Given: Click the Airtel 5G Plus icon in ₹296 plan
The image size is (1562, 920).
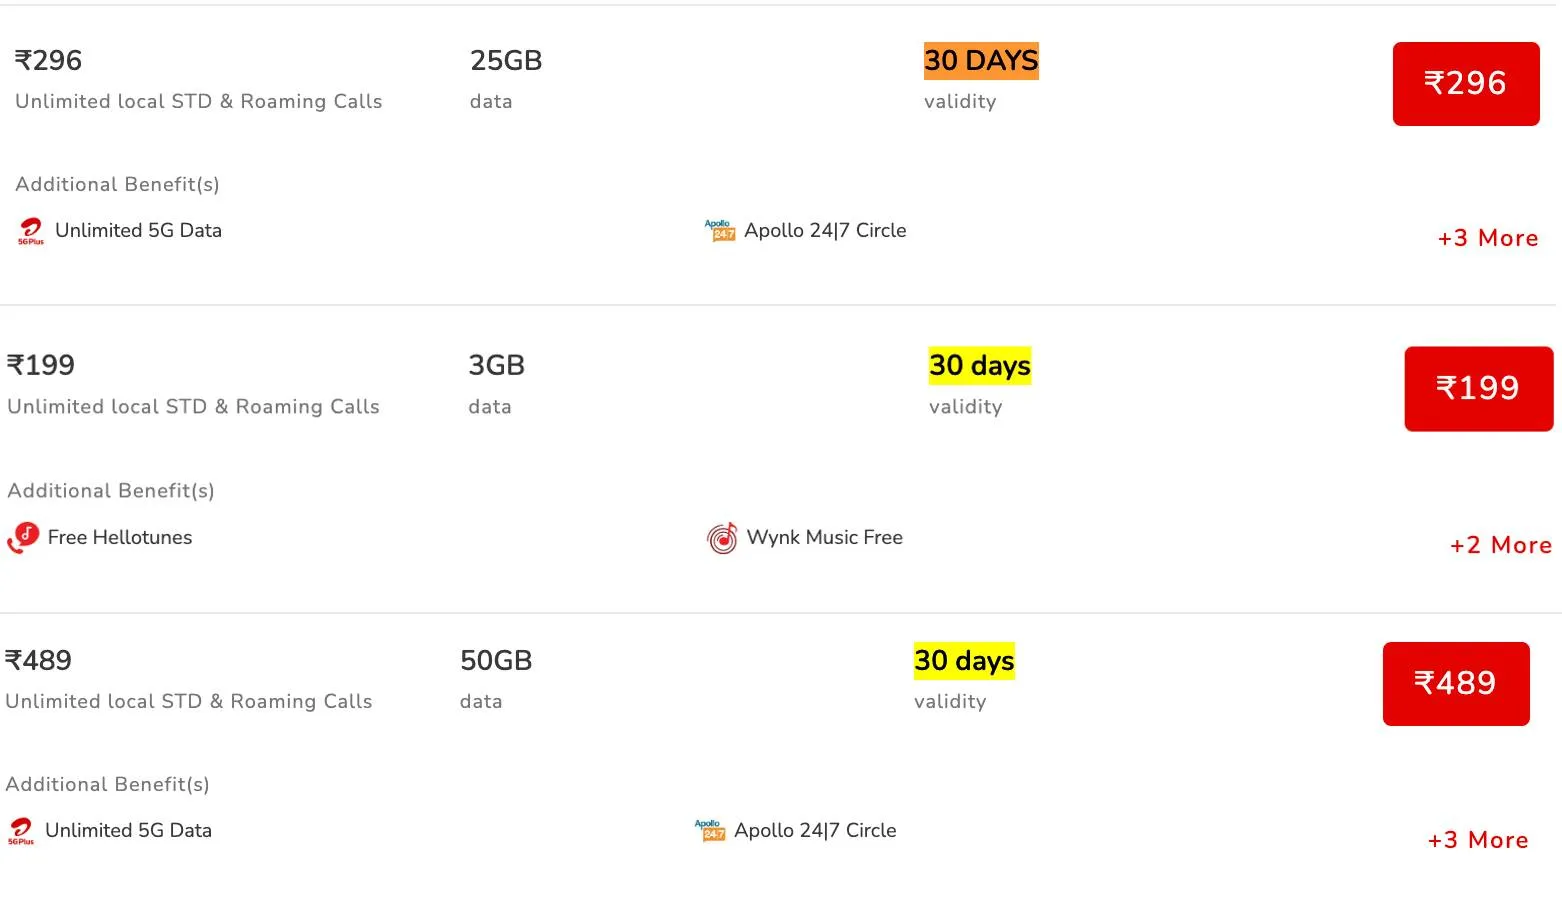Looking at the screenshot, I should 31,231.
